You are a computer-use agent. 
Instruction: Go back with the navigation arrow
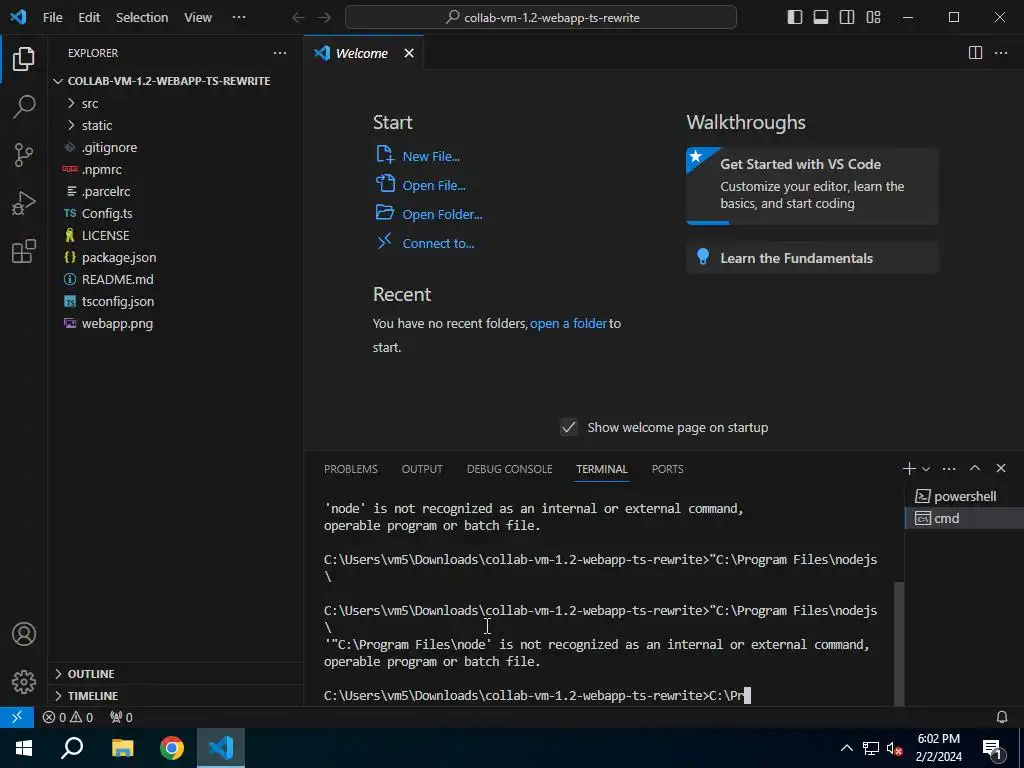point(298,18)
